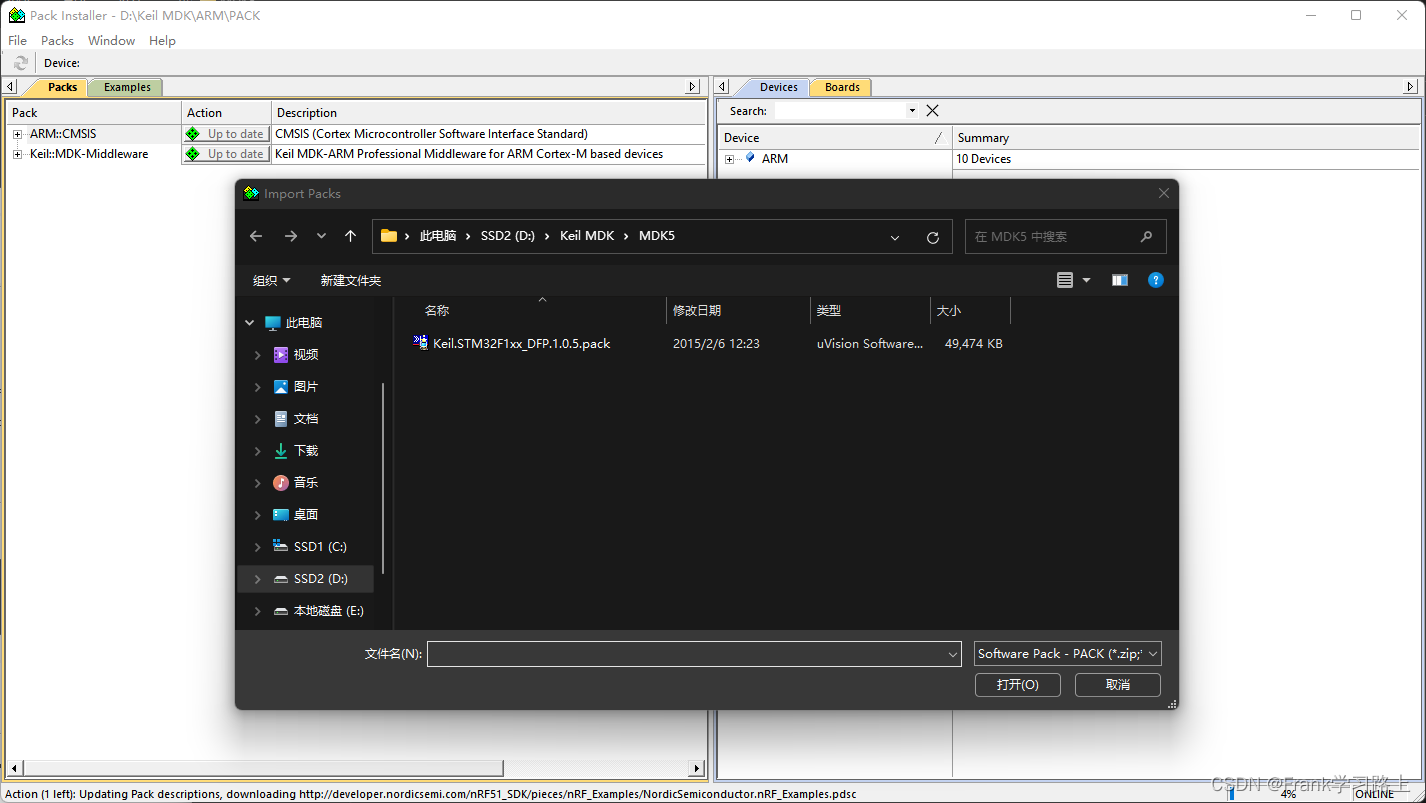Click the ONLINE status bar indicator
This screenshot has width=1426, height=803.
1375,794
